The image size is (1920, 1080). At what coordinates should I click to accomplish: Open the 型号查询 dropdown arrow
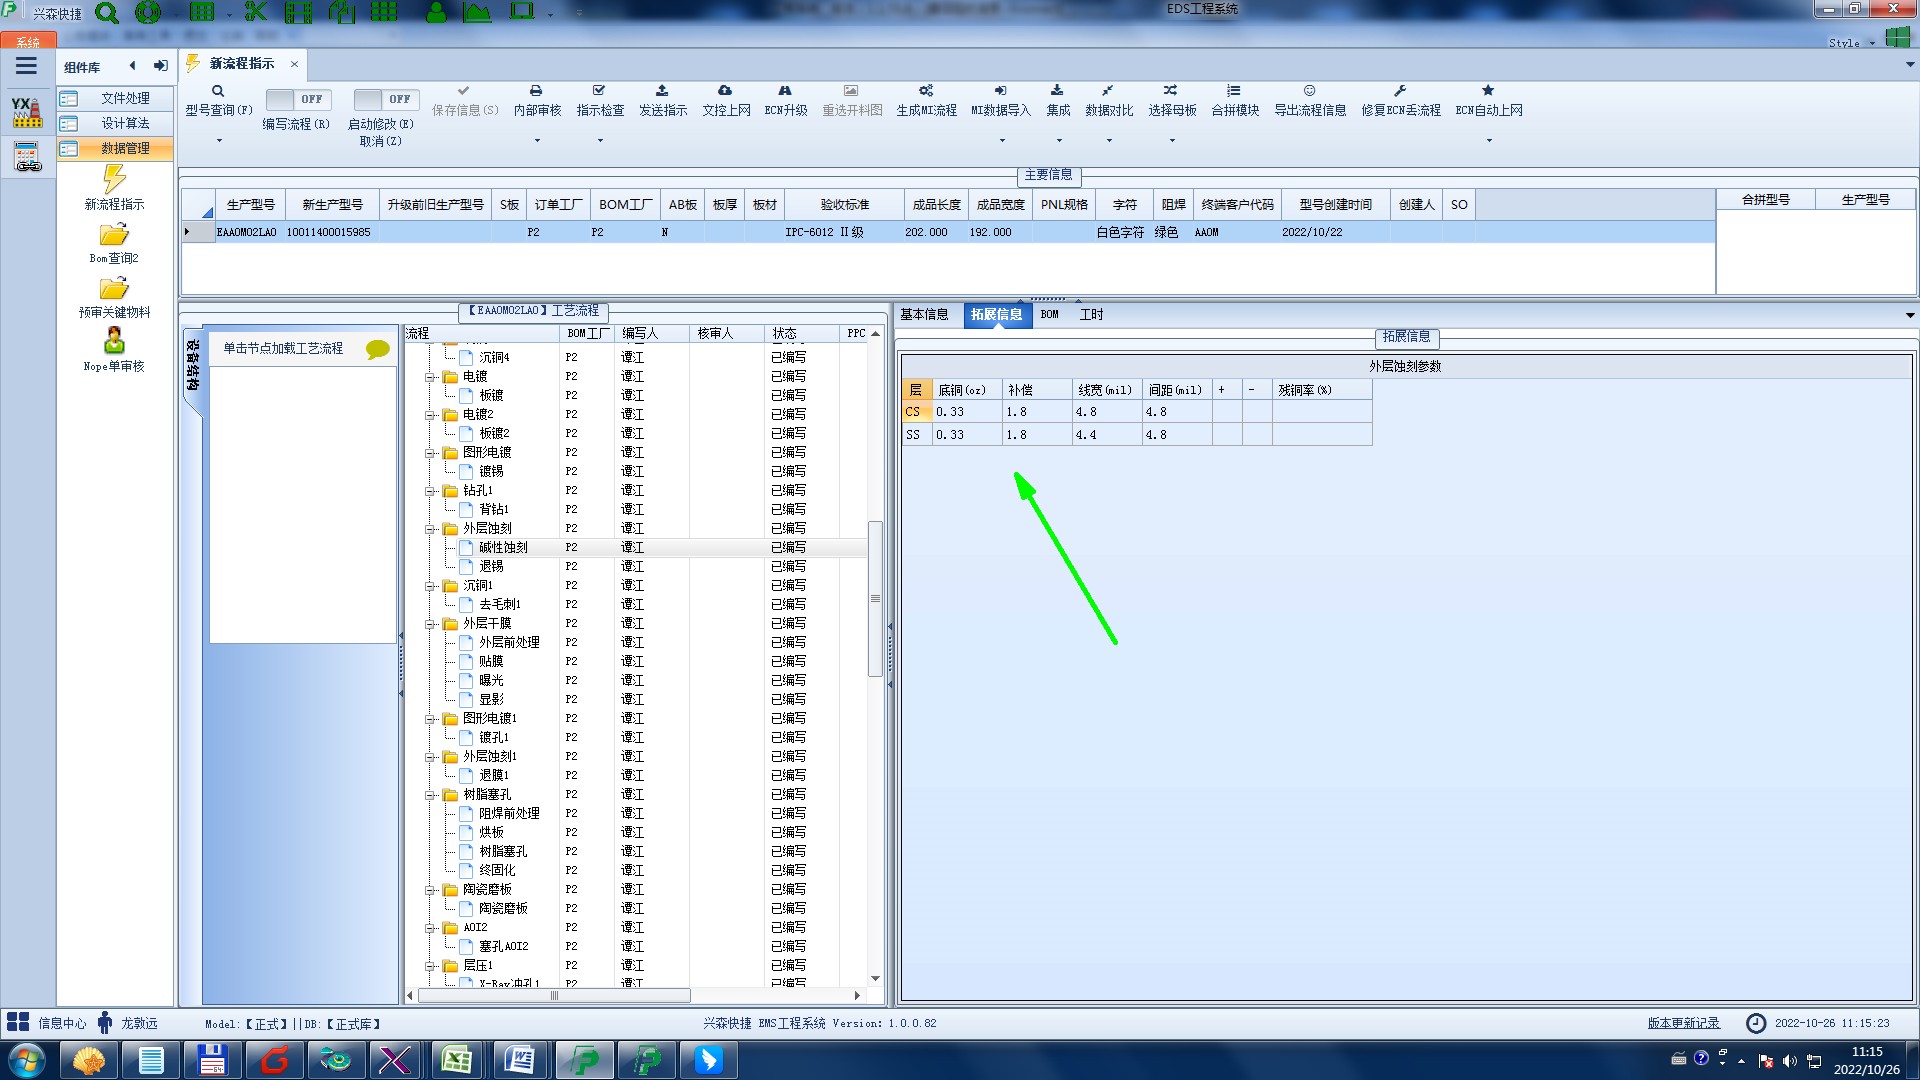(219, 141)
